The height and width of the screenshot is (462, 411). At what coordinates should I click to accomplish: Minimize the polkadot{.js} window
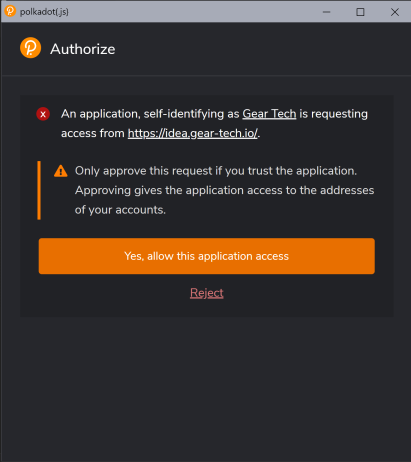click(326, 12)
